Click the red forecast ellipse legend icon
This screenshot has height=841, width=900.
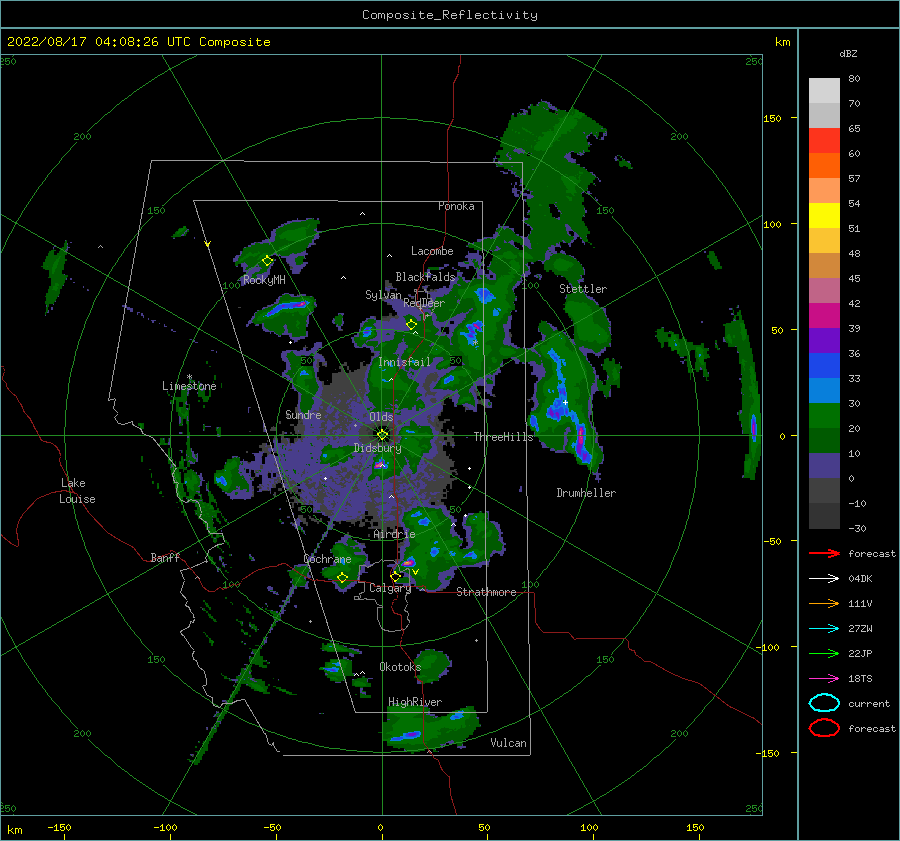824,728
